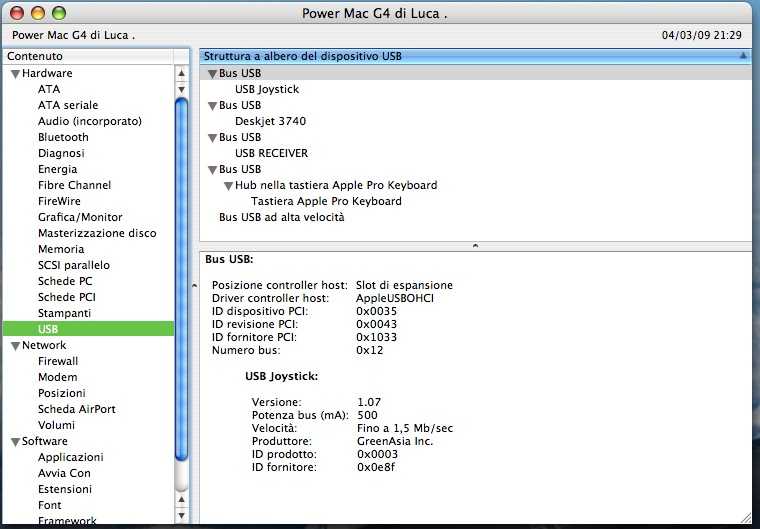Image resolution: width=760 pixels, height=529 pixels.
Task: Select Energia in the sidebar
Action: tap(57, 169)
